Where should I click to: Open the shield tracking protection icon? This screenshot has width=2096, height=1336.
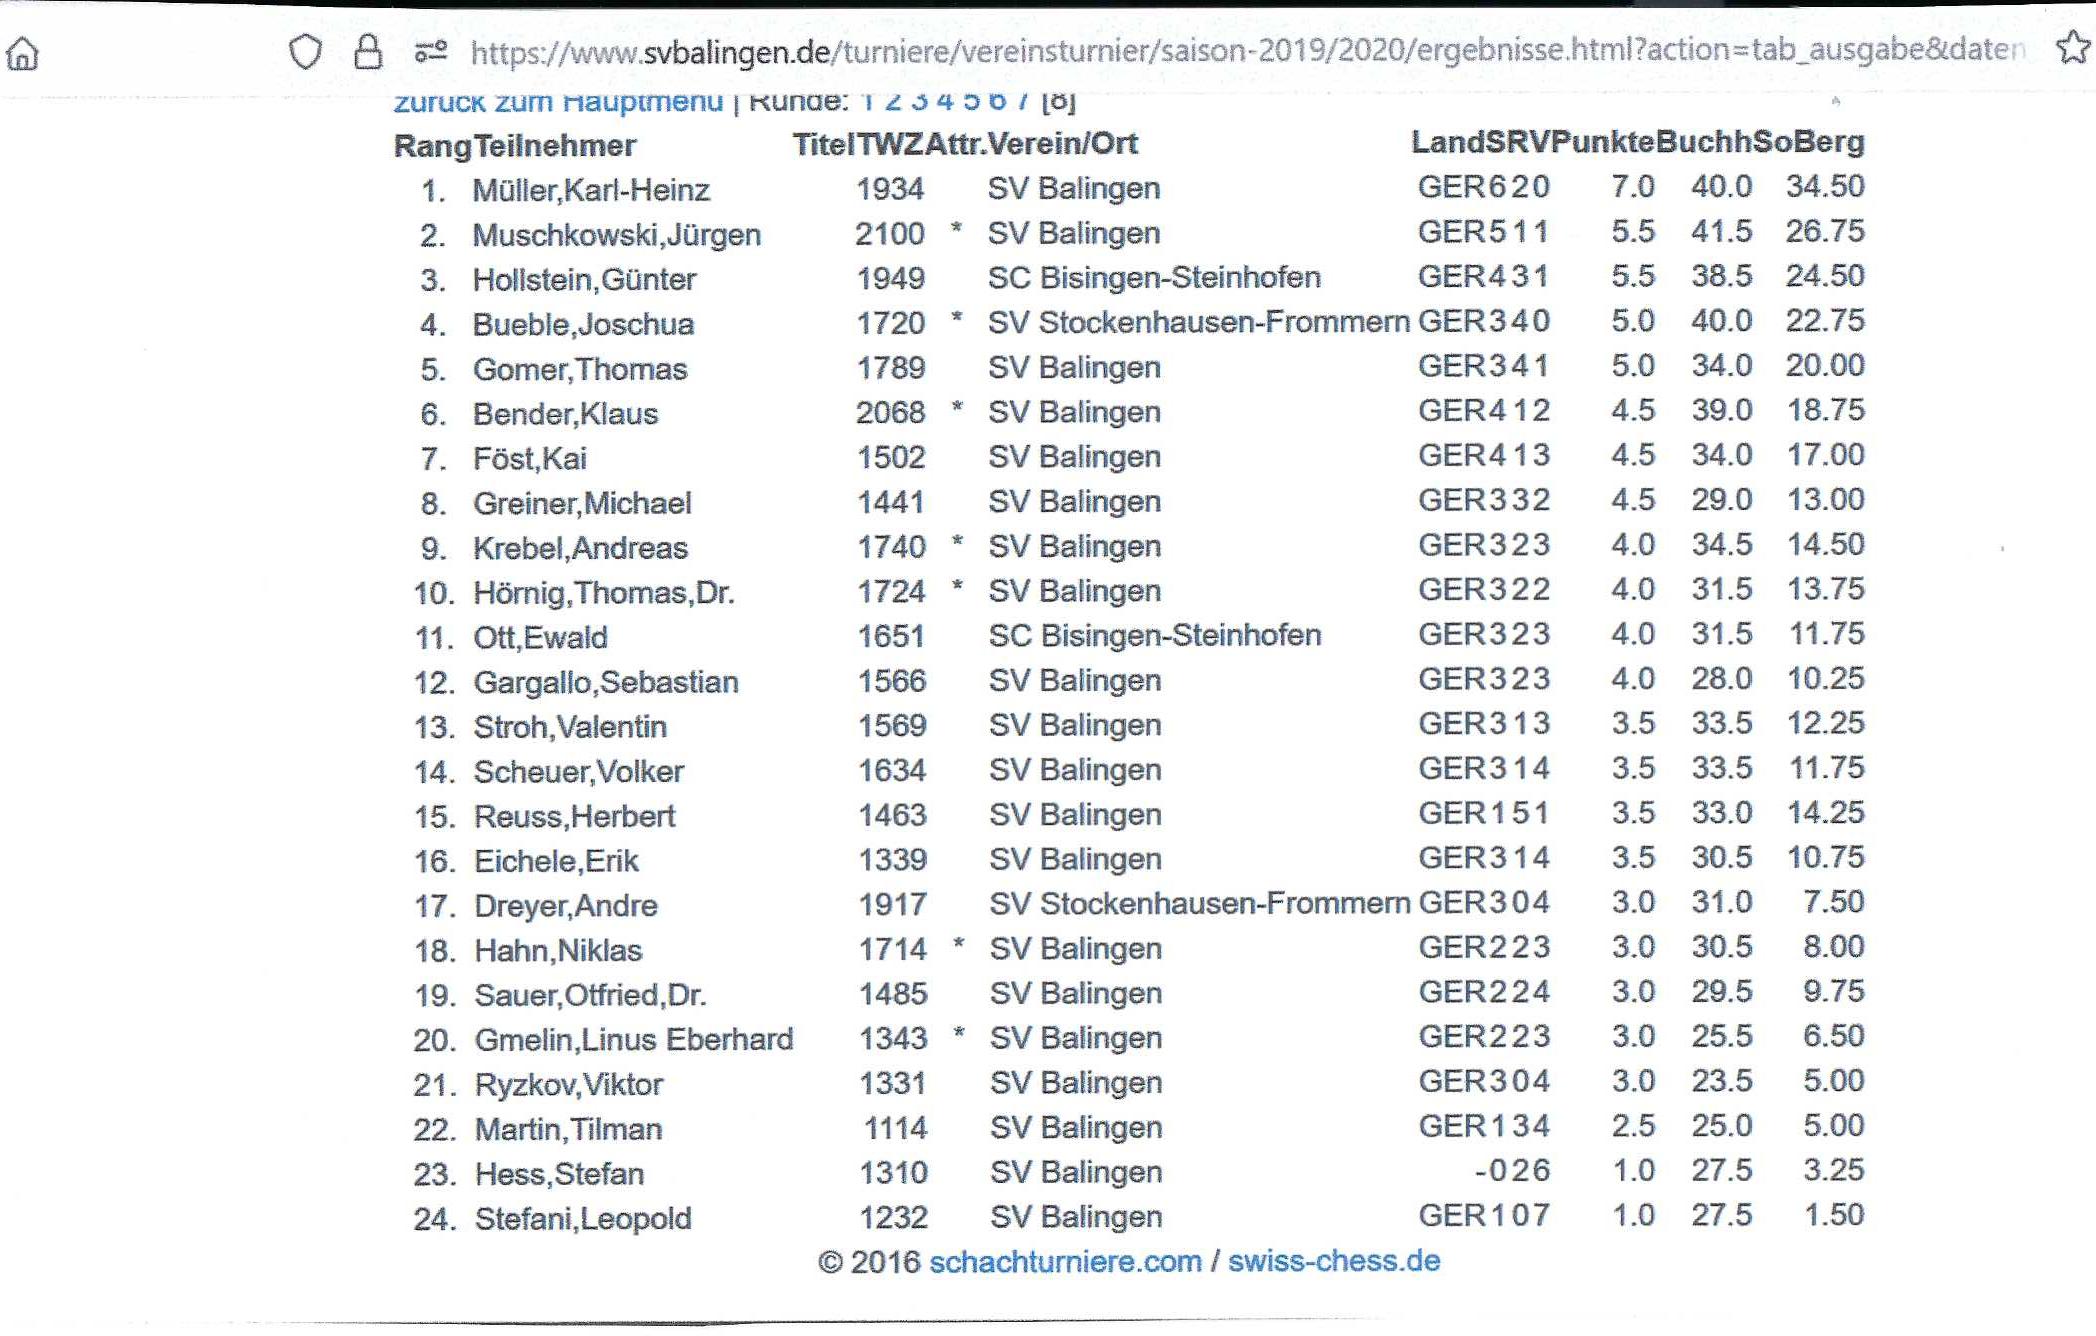305,52
